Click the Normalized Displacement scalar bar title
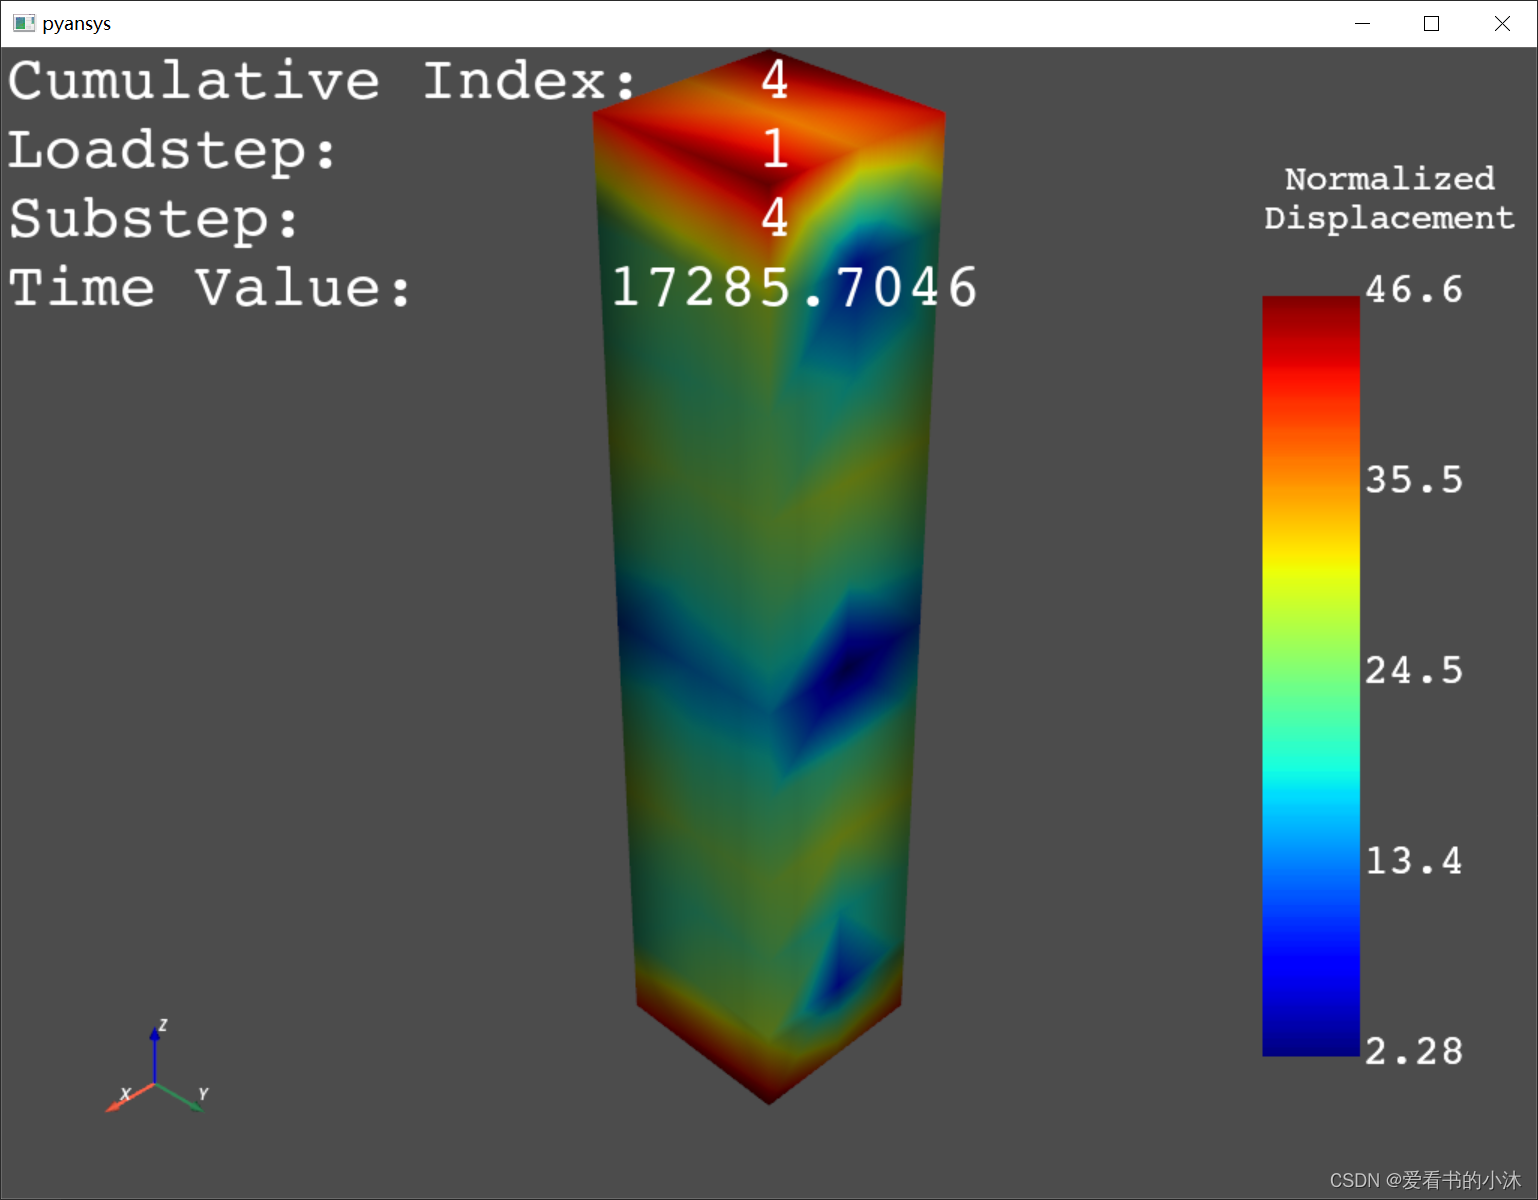This screenshot has height=1200, width=1538. pyautogui.click(x=1389, y=198)
